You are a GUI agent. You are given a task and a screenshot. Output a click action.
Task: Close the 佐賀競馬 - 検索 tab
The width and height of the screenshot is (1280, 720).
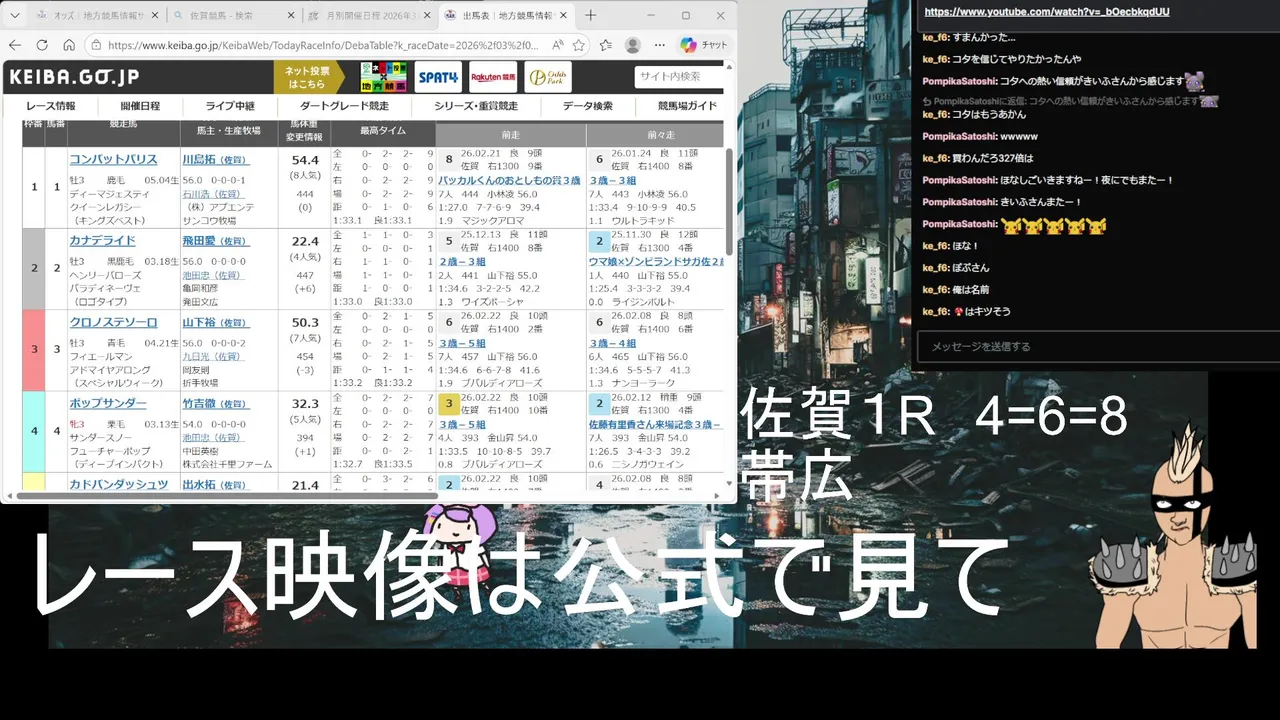(x=291, y=16)
